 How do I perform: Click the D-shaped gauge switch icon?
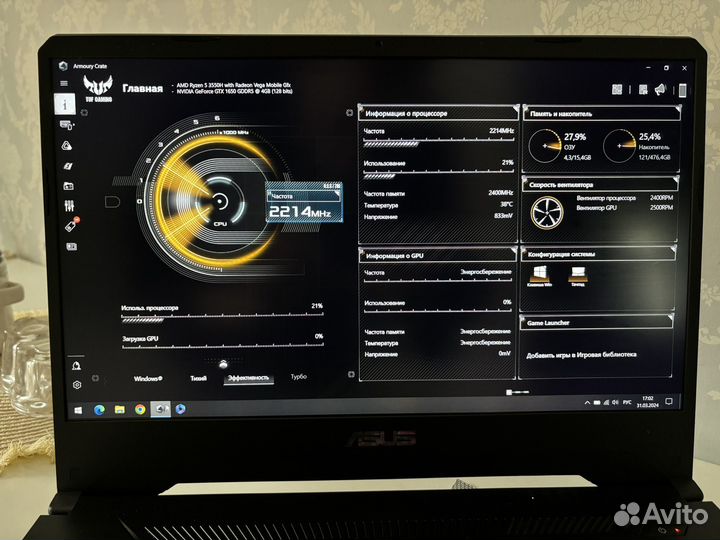pyautogui.click(x=112, y=201)
